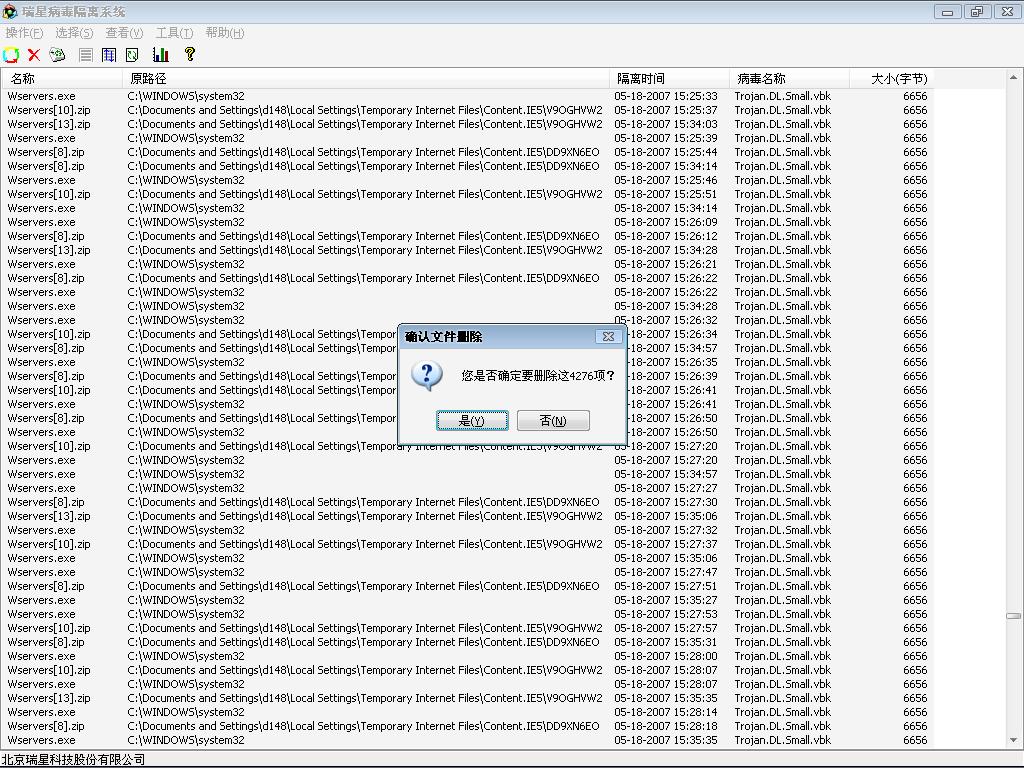This screenshot has height=768, width=1024.
Task: Select the Wservers[10].zip row at 15:27:57
Action: pos(467,628)
